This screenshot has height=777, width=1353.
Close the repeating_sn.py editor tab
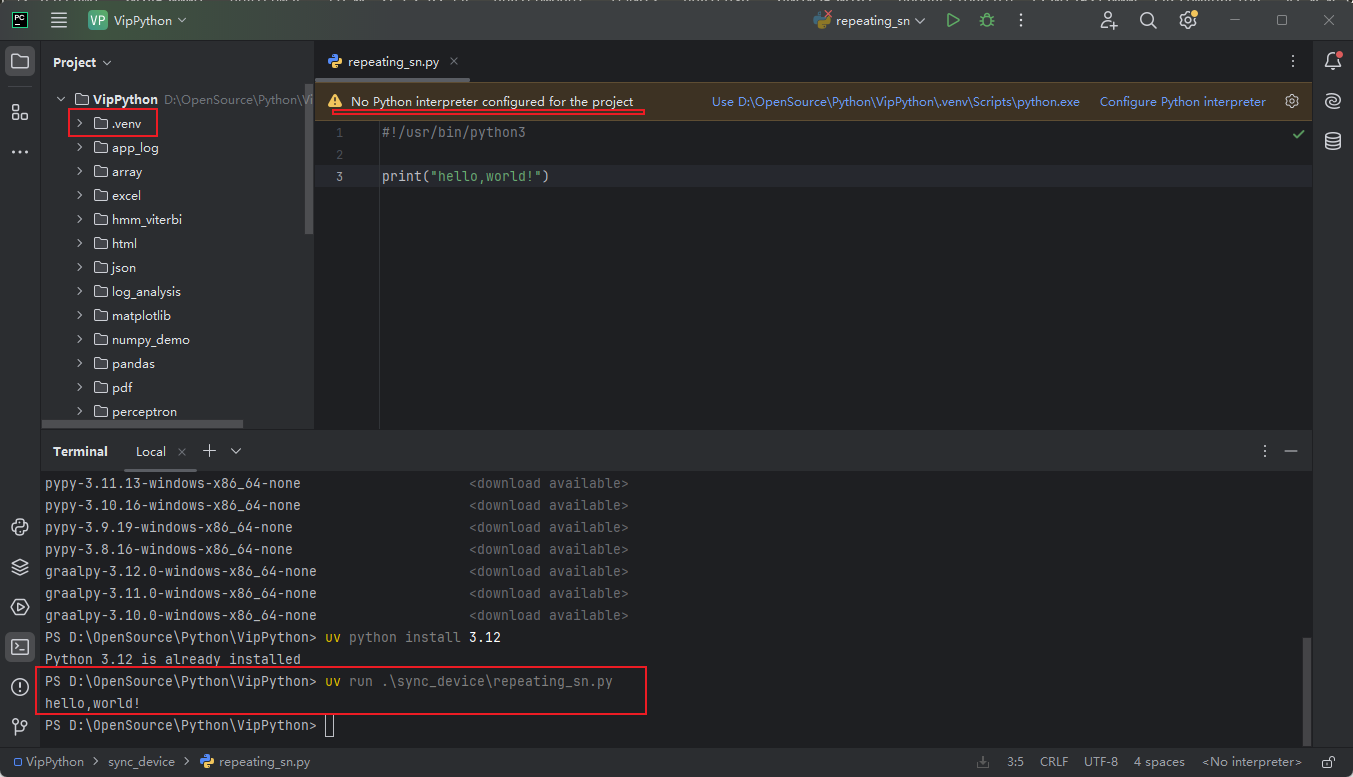pyautogui.click(x=456, y=62)
